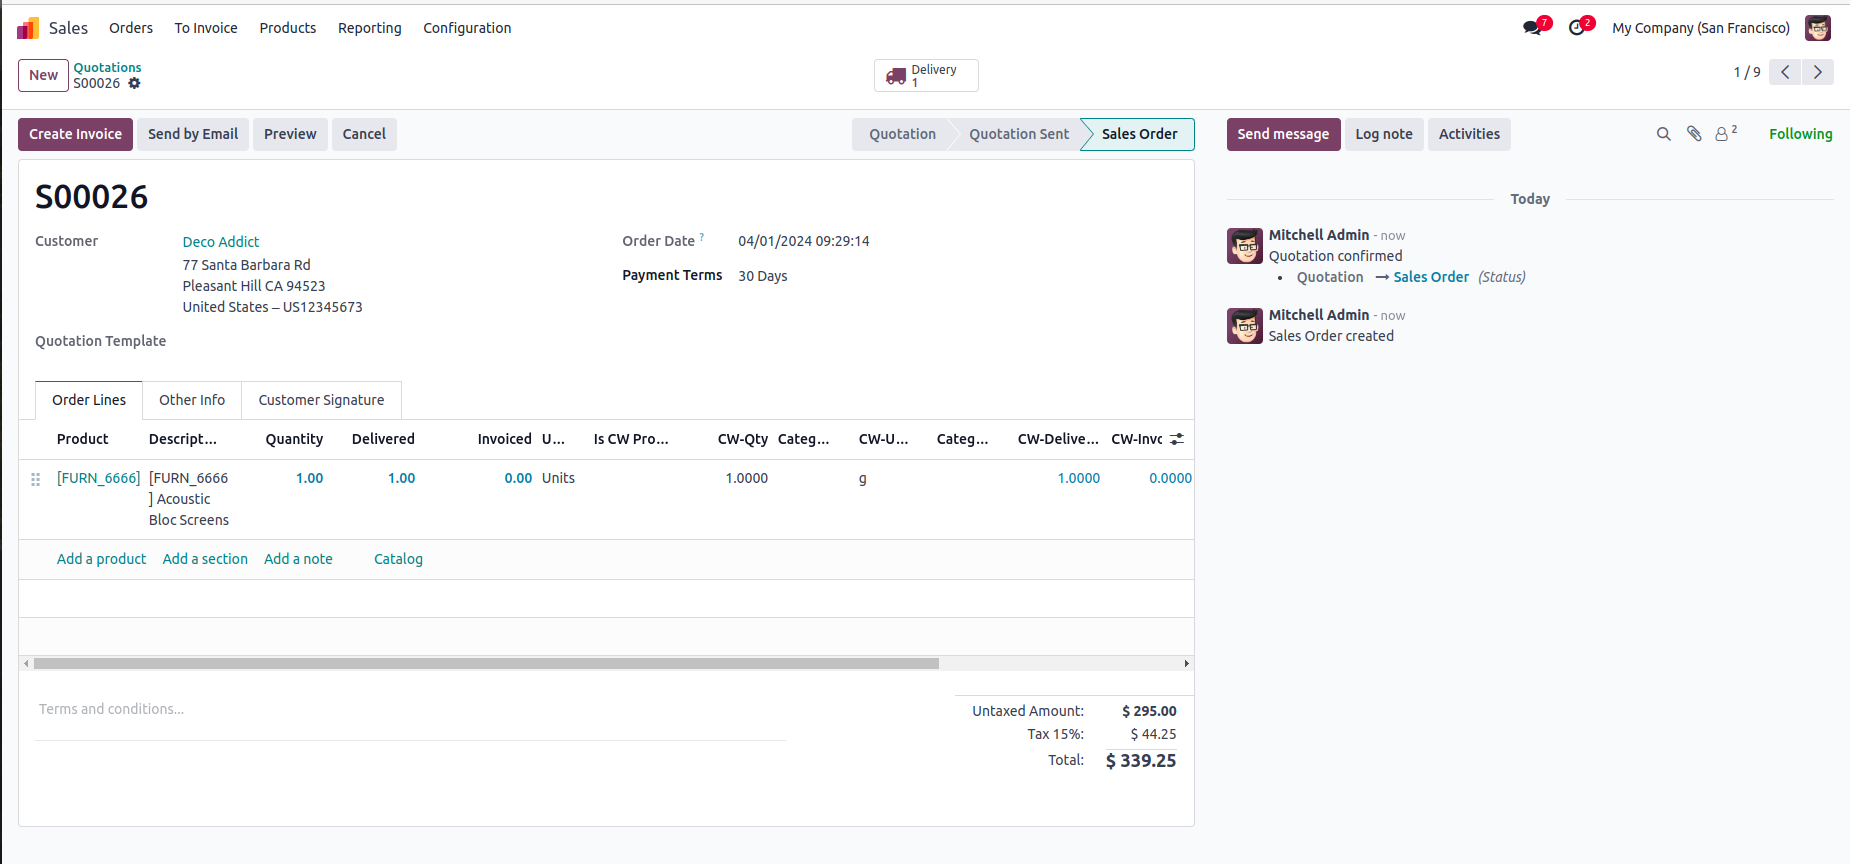Click the Add a section link
The image size is (1850, 864).
pyautogui.click(x=205, y=559)
